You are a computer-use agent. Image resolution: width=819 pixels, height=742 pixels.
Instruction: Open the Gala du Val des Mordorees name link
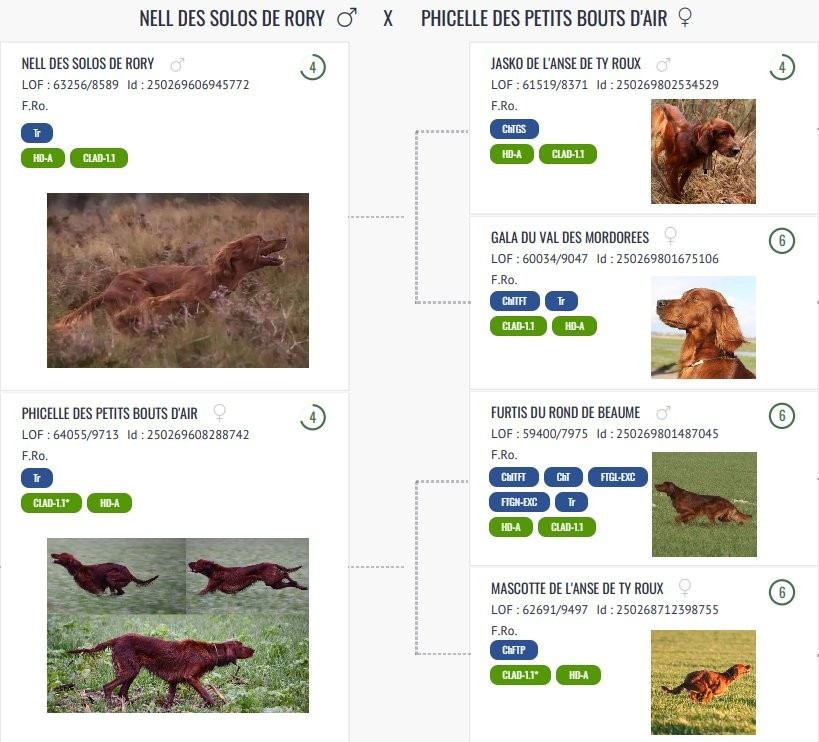(570, 237)
